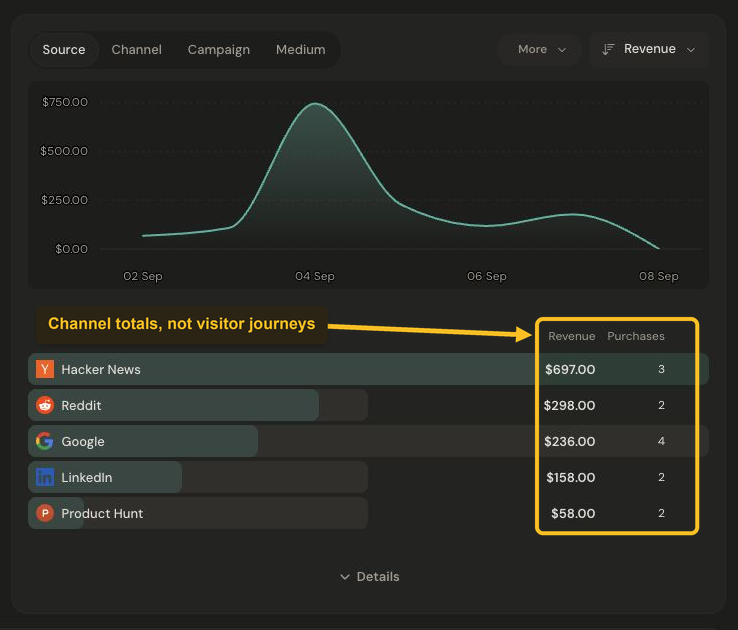
Task: Select the Hacker News source row
Action: tap(369, 369)
